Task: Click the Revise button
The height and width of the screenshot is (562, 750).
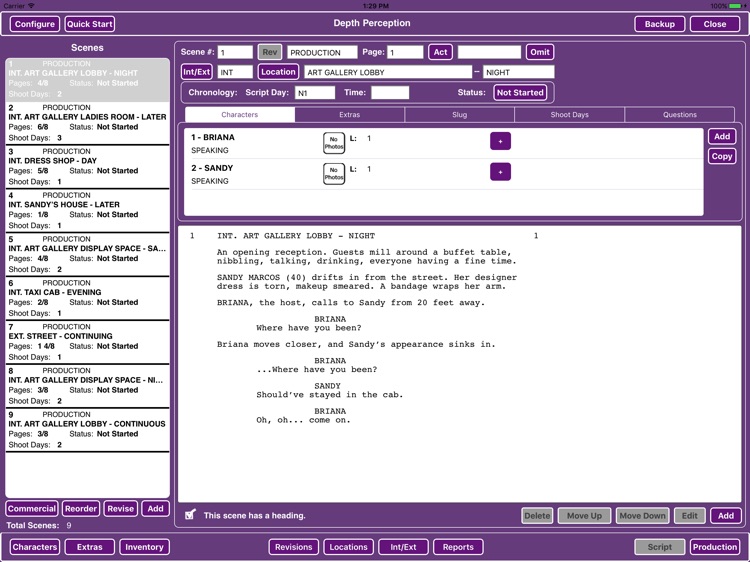Action: 121,508
